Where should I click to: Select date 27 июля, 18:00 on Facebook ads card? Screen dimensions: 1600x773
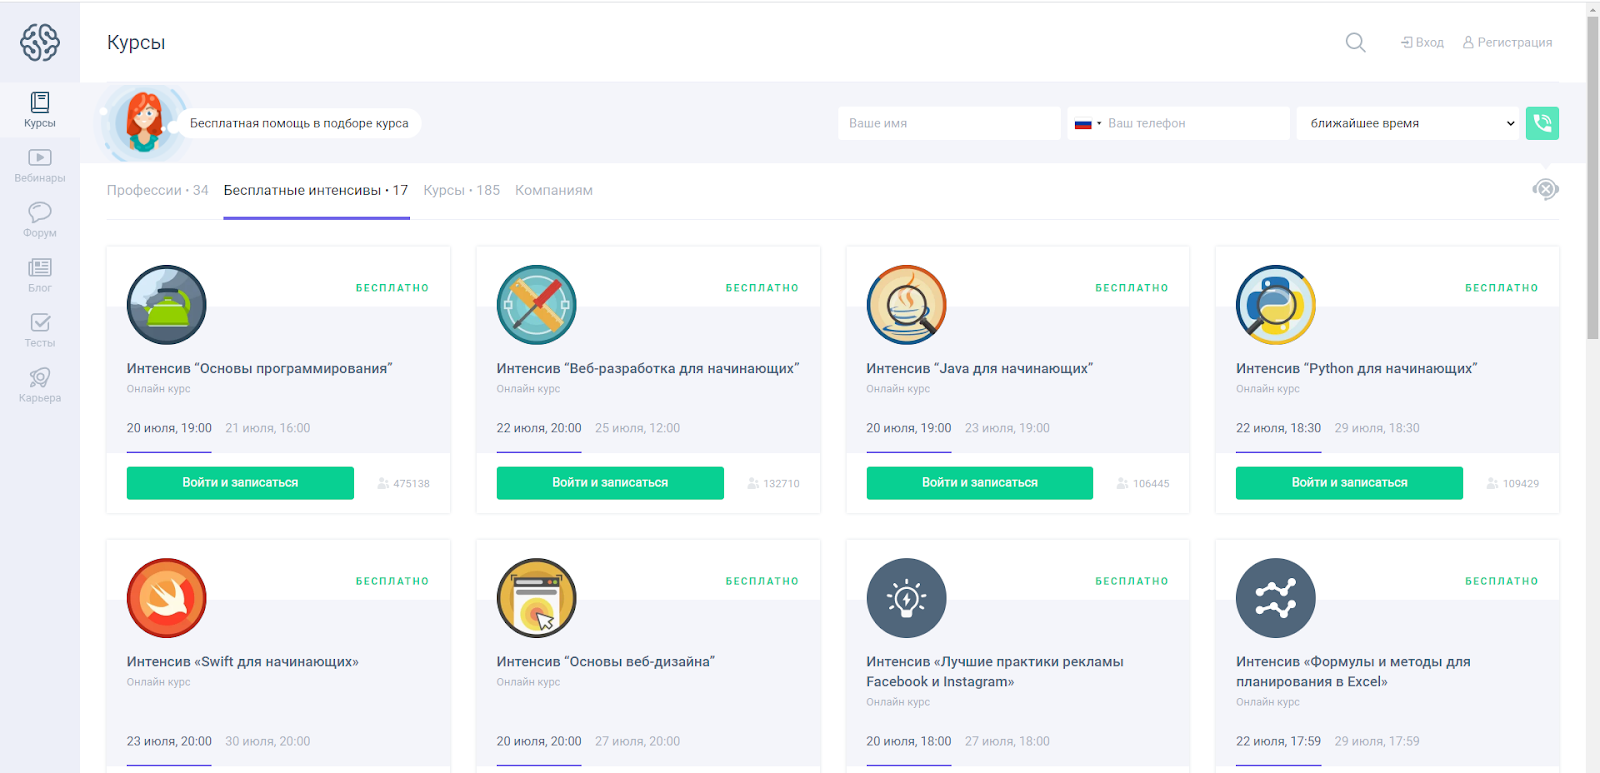1007,741
